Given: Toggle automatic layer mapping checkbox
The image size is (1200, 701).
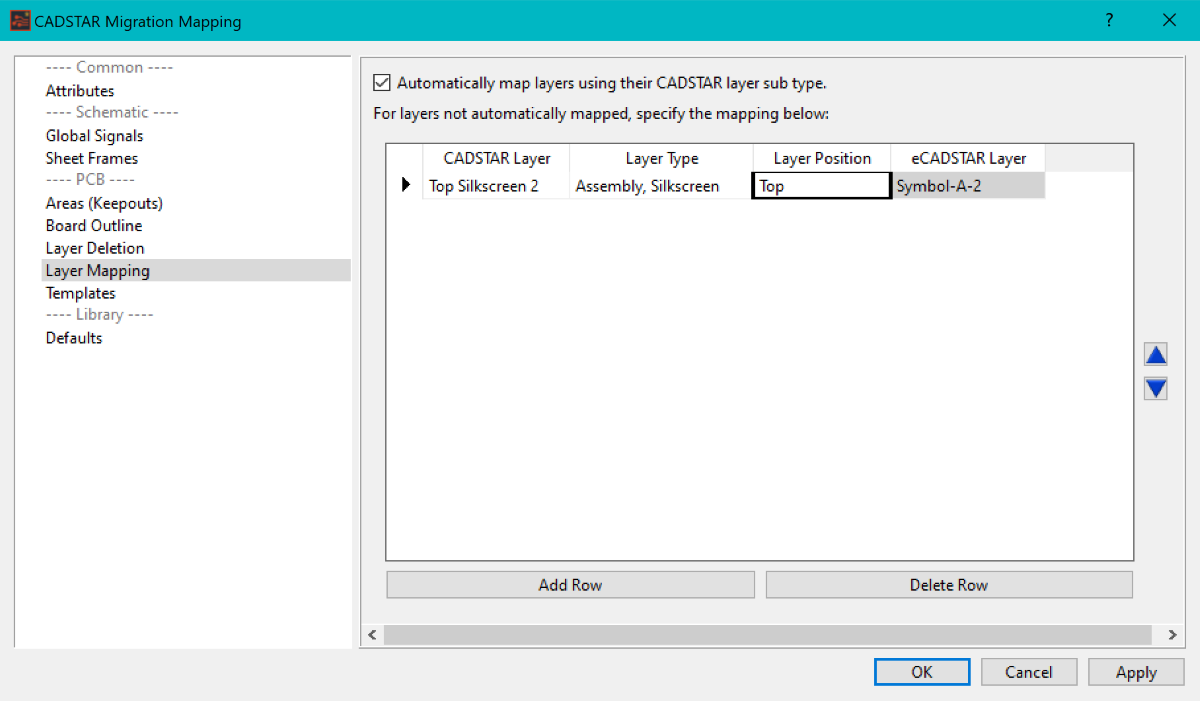Looking at the screenshot, I should coord(381,83).
